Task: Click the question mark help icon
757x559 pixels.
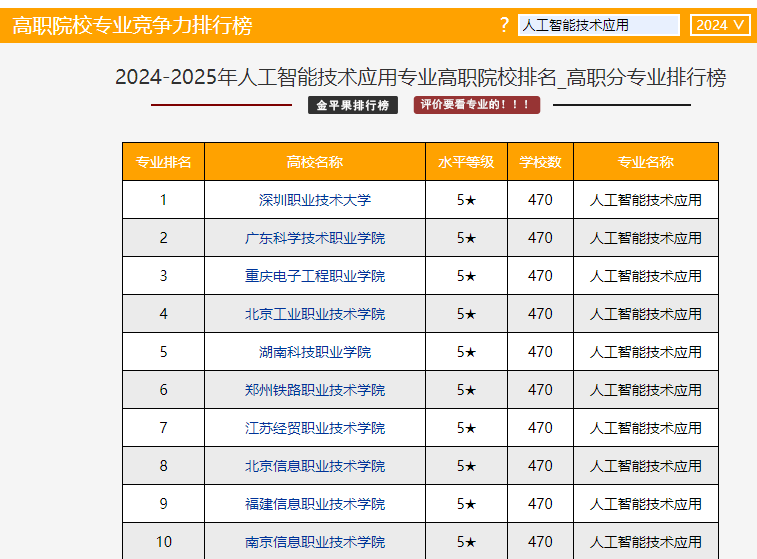Action: [x=504, y=25]
